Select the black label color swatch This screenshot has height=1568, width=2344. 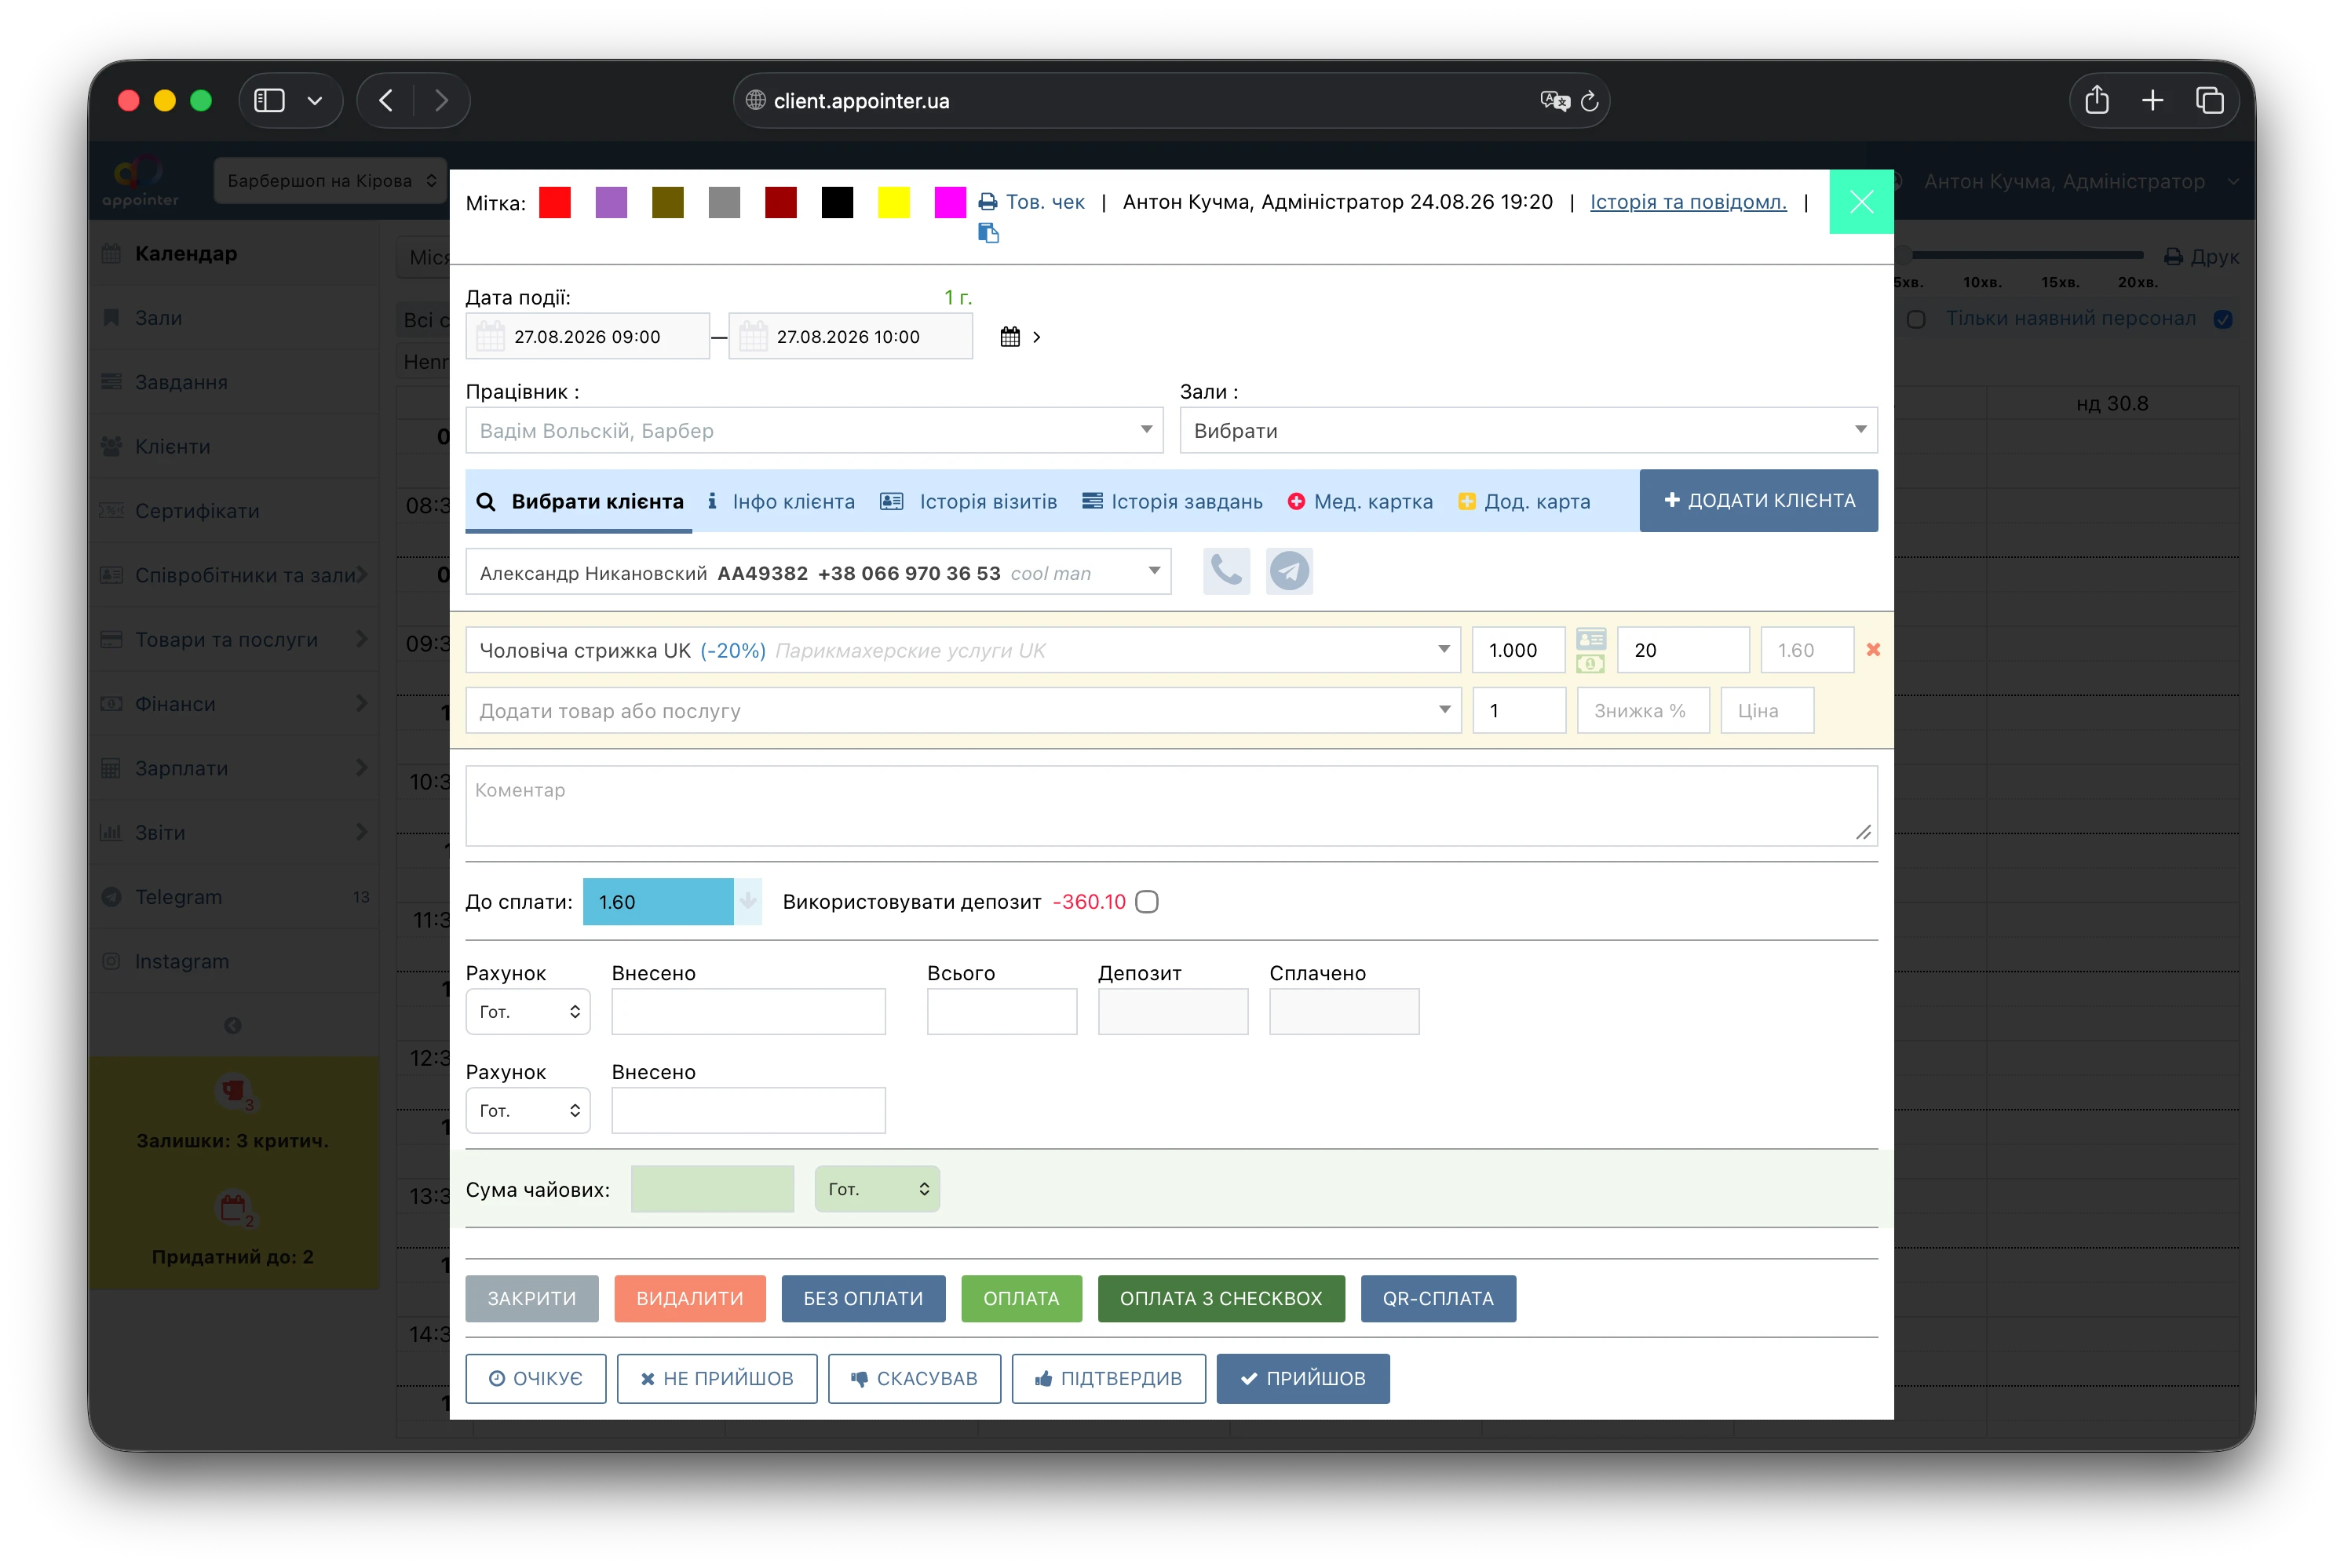(x=837, y=202)
